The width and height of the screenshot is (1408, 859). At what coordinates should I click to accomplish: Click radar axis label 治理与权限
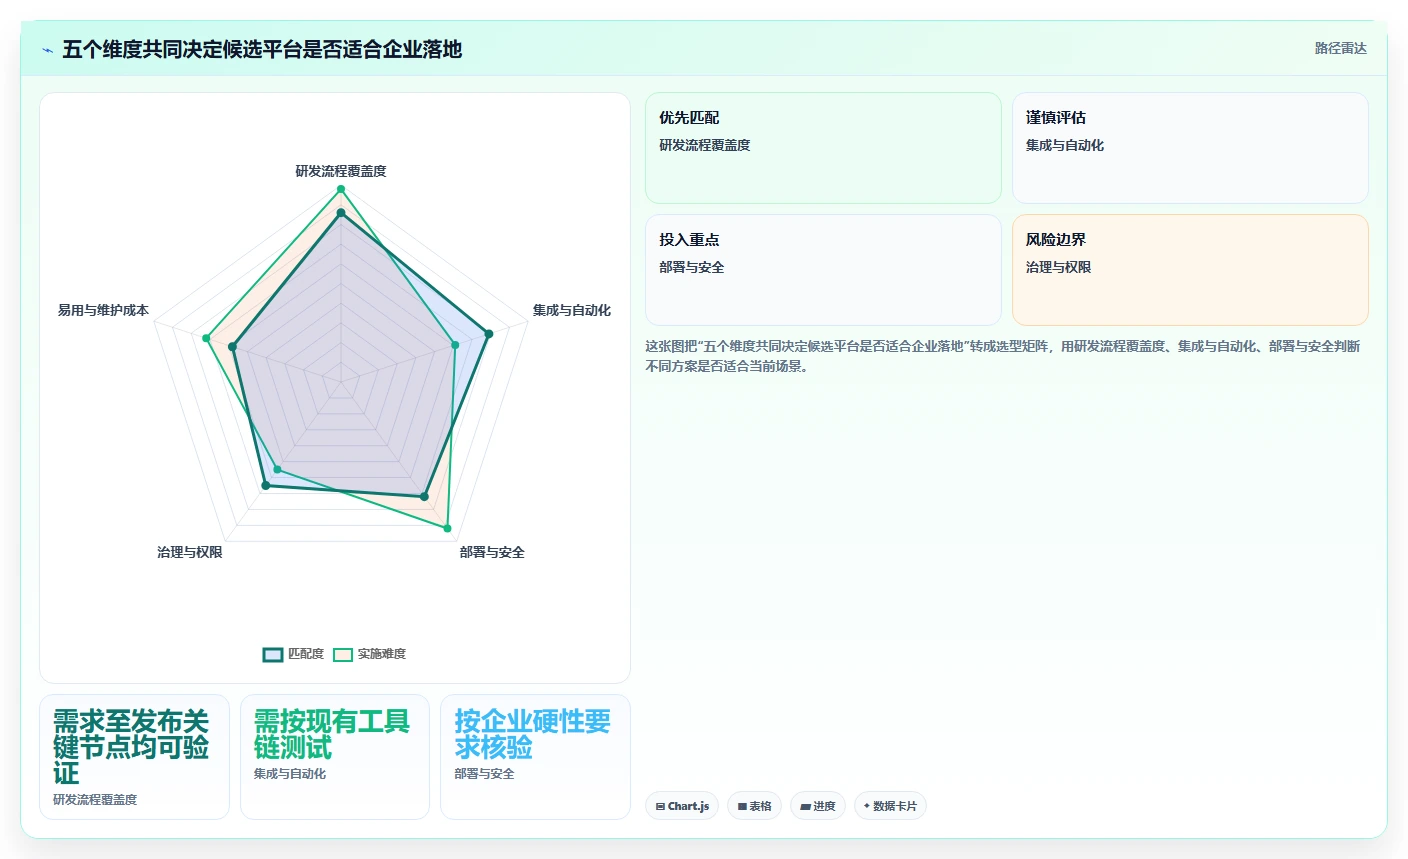tap(190, 552)
